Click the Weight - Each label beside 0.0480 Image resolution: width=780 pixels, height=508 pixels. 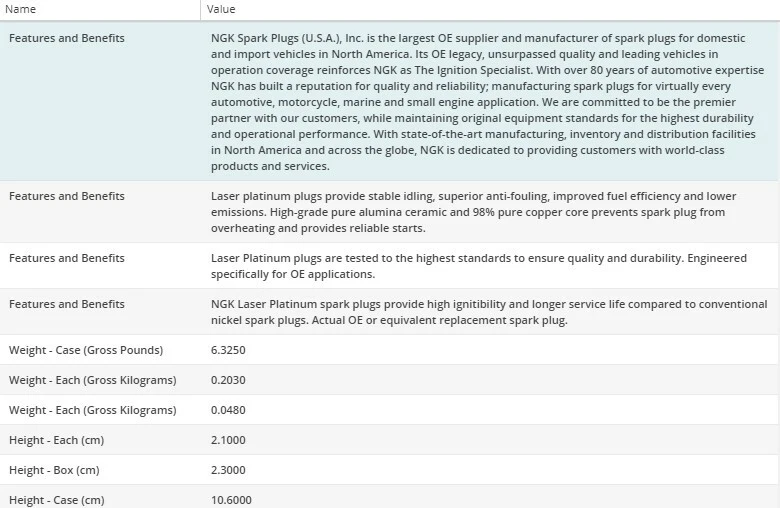tap(92, 410)
